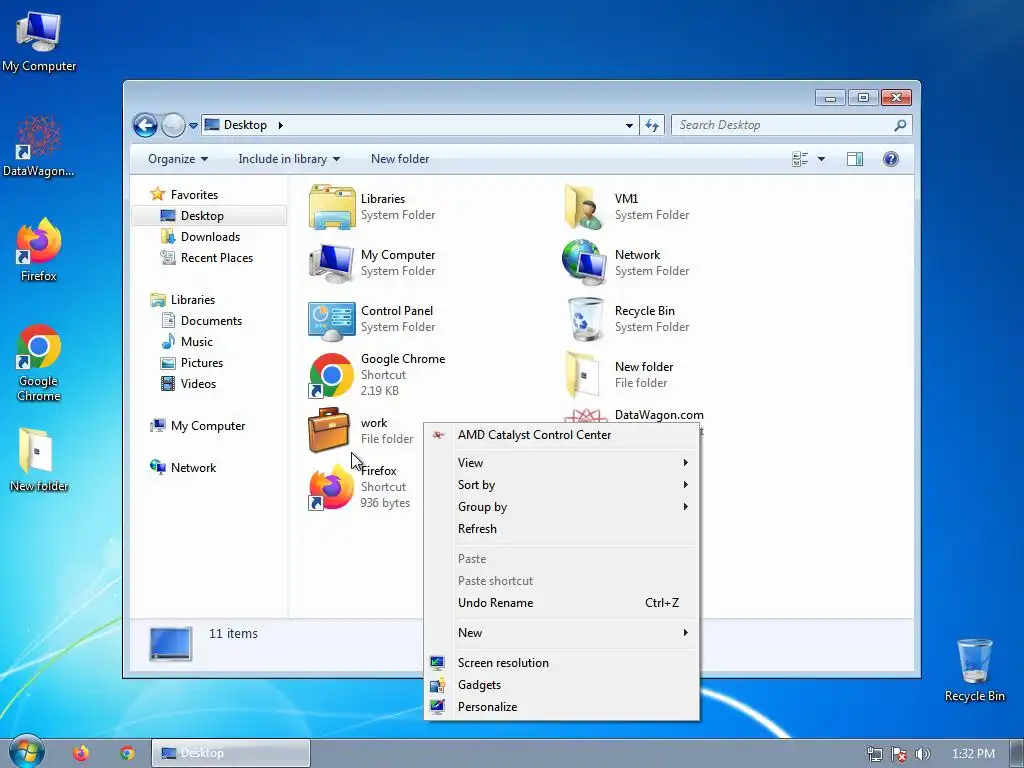
Task: Click the search magnifier icon
Action: [900, 125]
